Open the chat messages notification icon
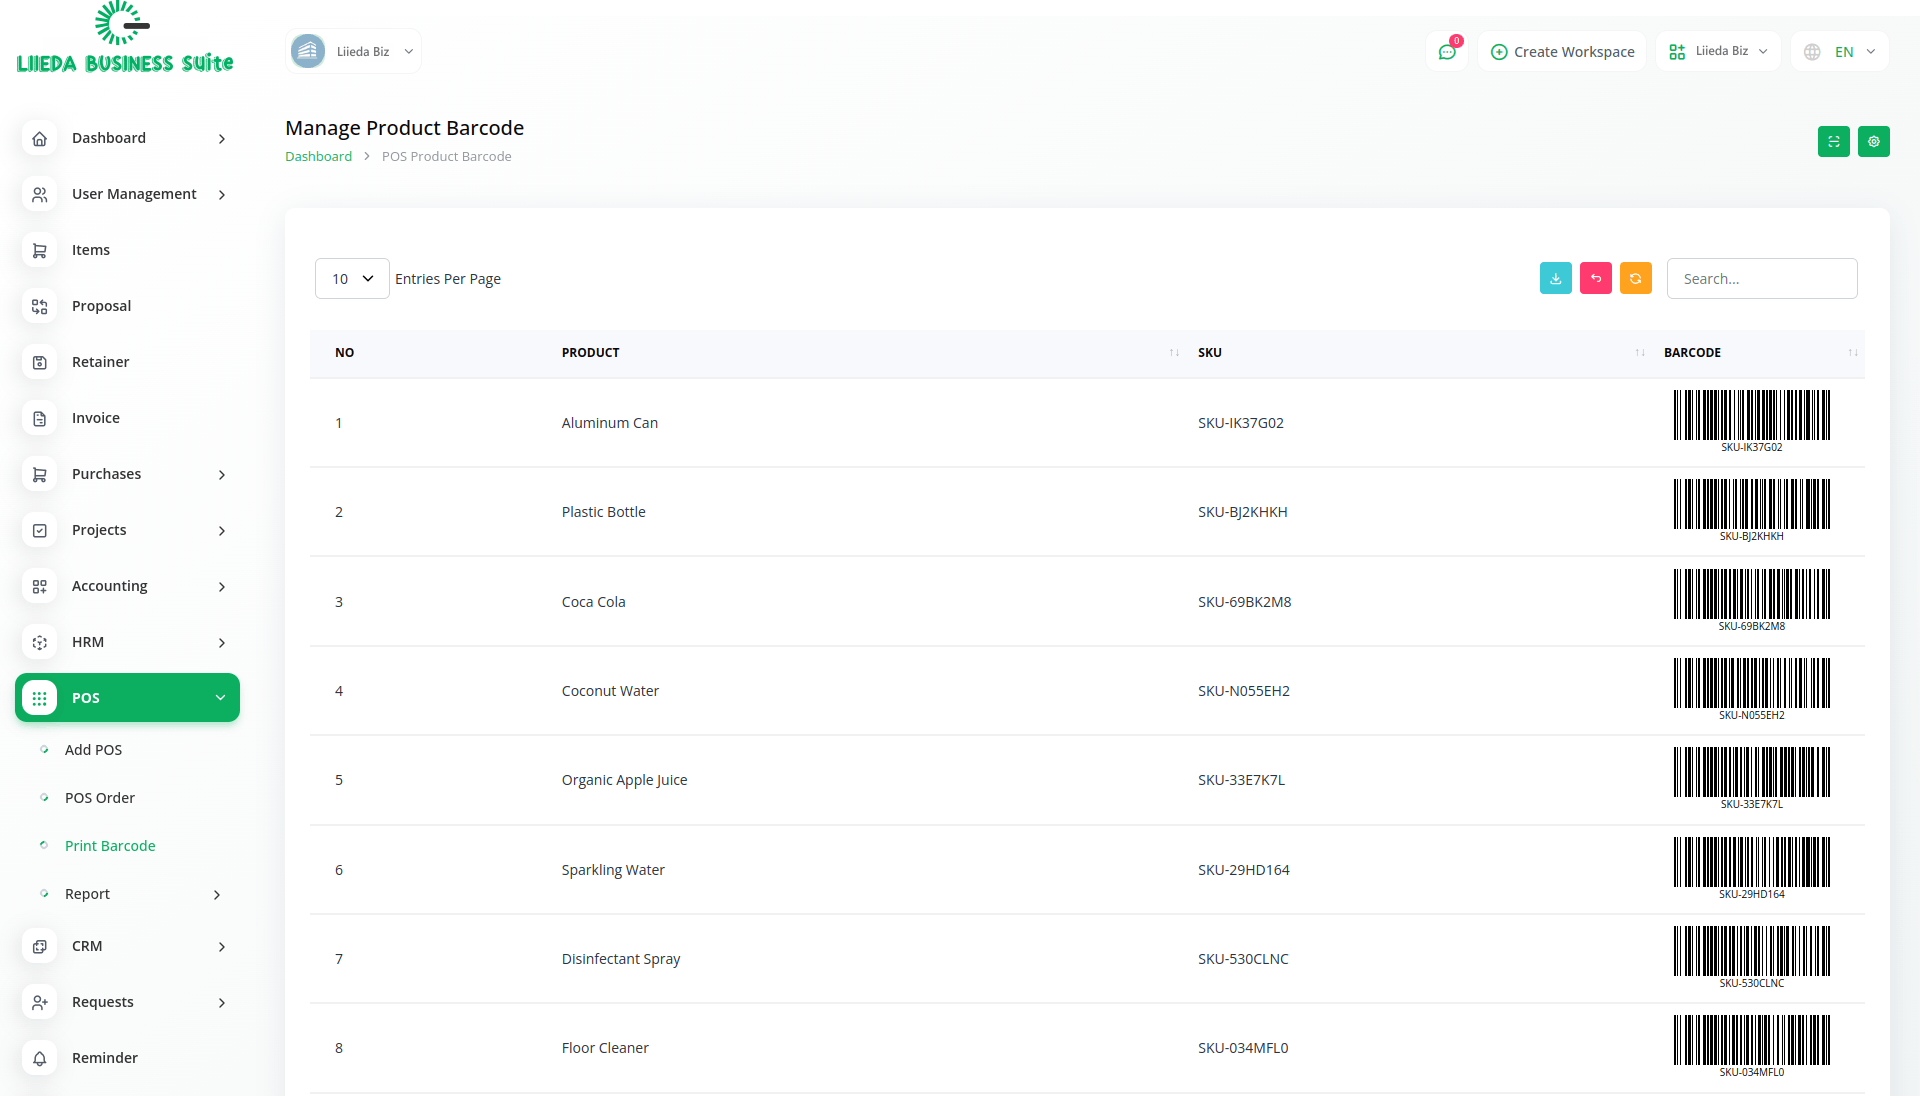Screen dimensions: 1920x1096 point(1447,52)
